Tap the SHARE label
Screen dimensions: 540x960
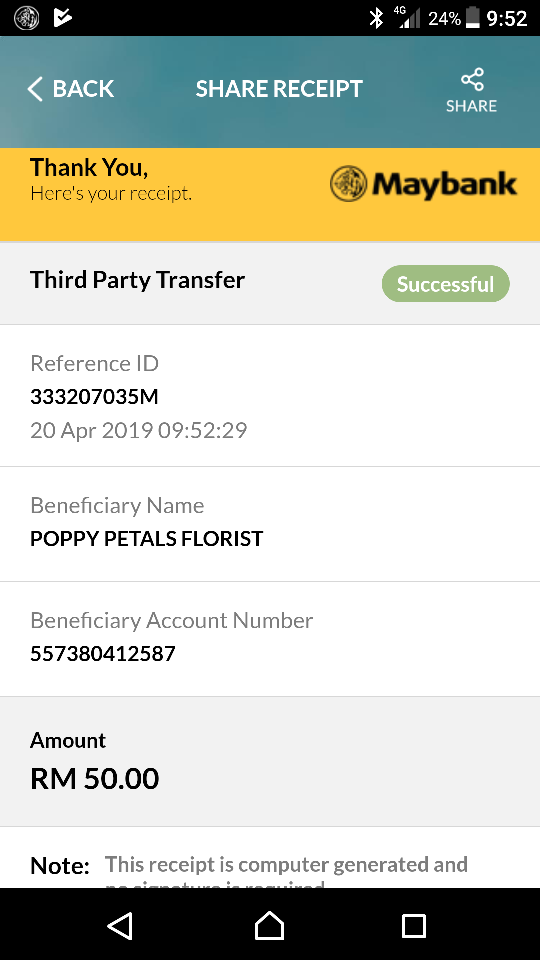(471, 106)
